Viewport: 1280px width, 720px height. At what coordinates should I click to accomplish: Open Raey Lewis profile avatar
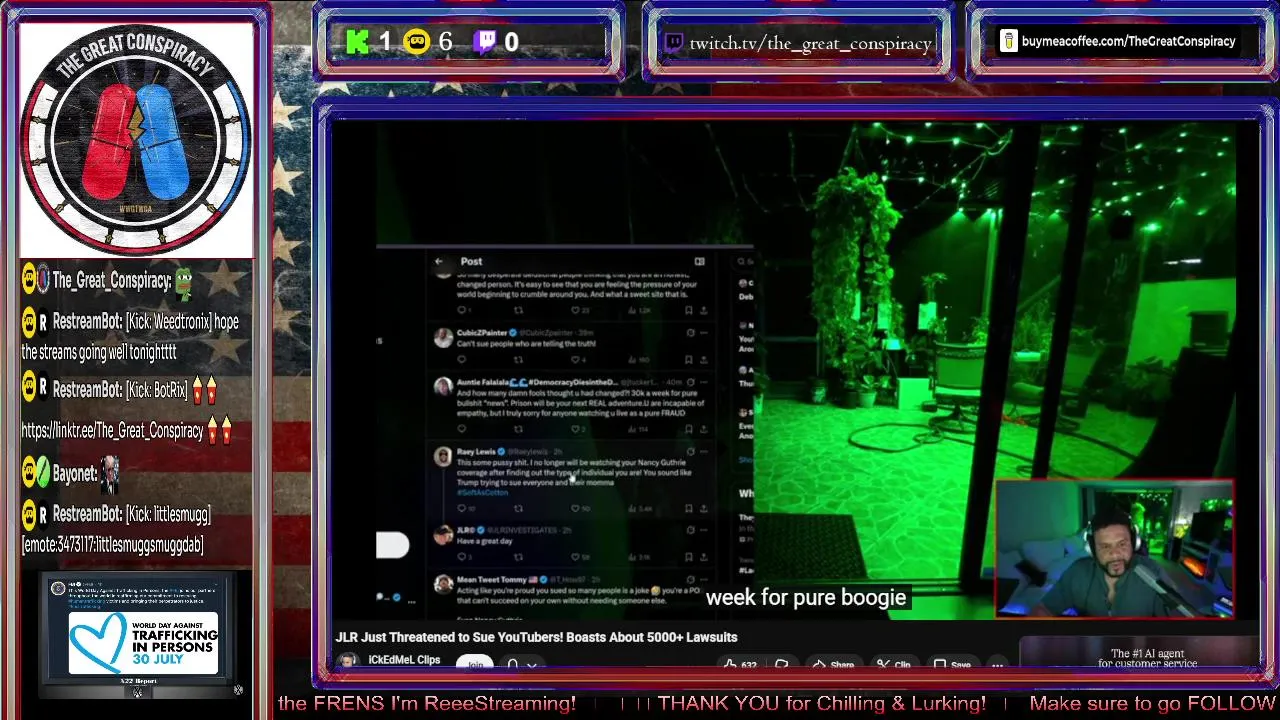click(x=443, y=457)
